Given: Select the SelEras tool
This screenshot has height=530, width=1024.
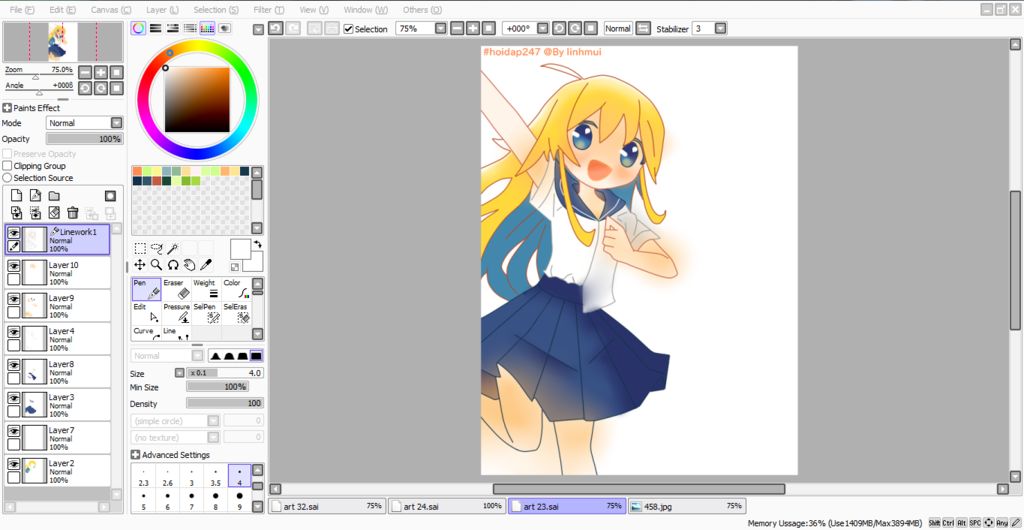Looking at the screenshot, I should pyautogui.click(x=236, y=313).
